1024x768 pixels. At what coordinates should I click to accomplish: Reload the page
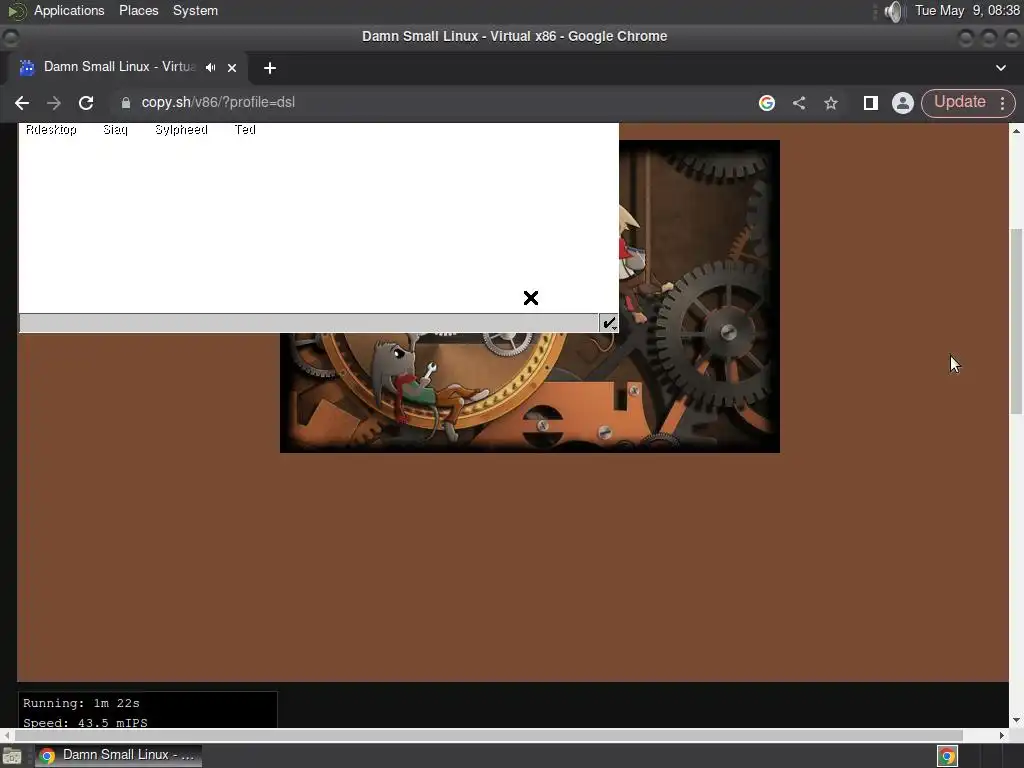tap(86, 103)
